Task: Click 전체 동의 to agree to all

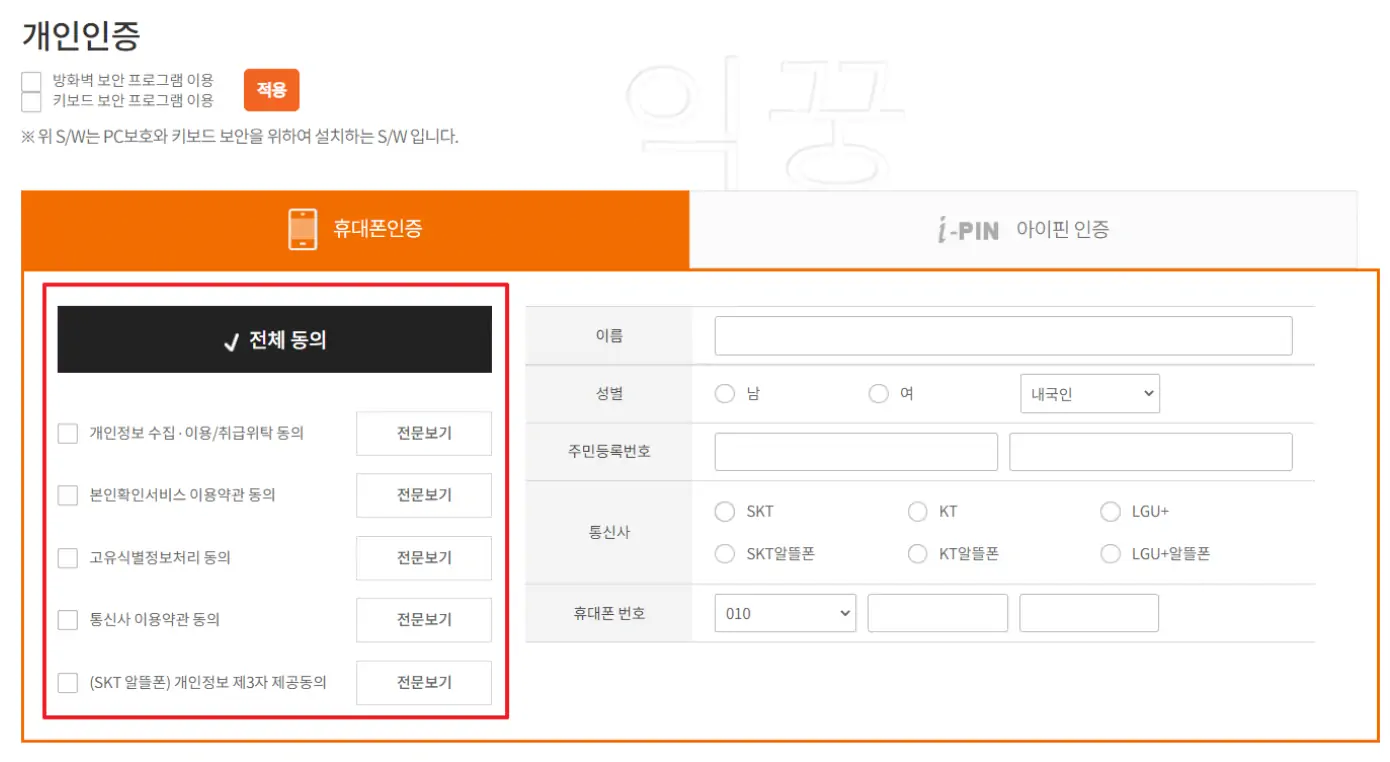Action: 274,338
